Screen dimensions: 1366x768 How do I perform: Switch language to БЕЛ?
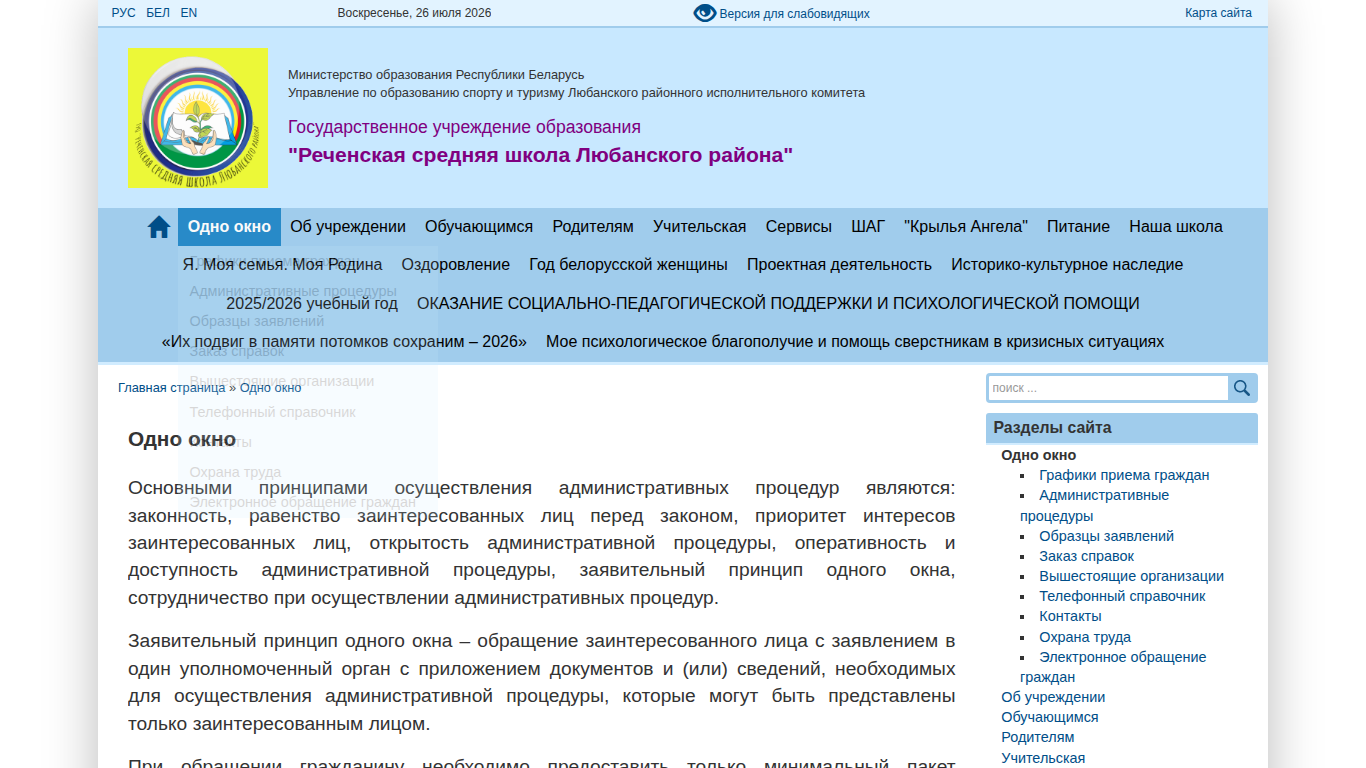tap(158, 13)
